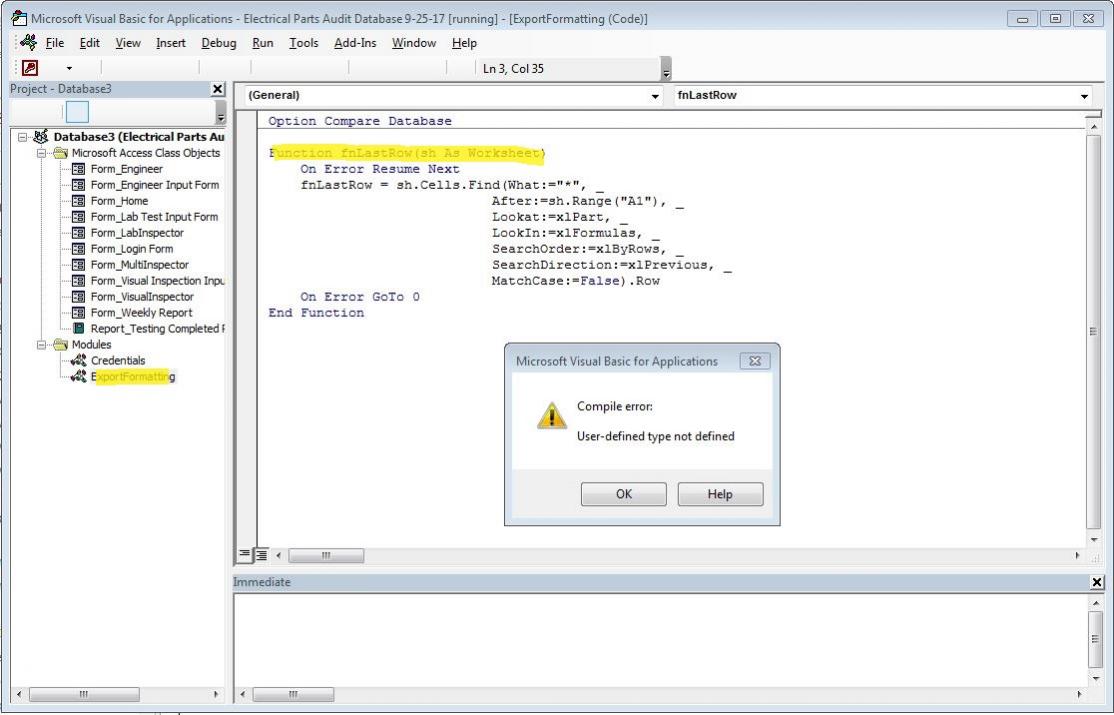Open Project pane toolbar options arrow

221,114
